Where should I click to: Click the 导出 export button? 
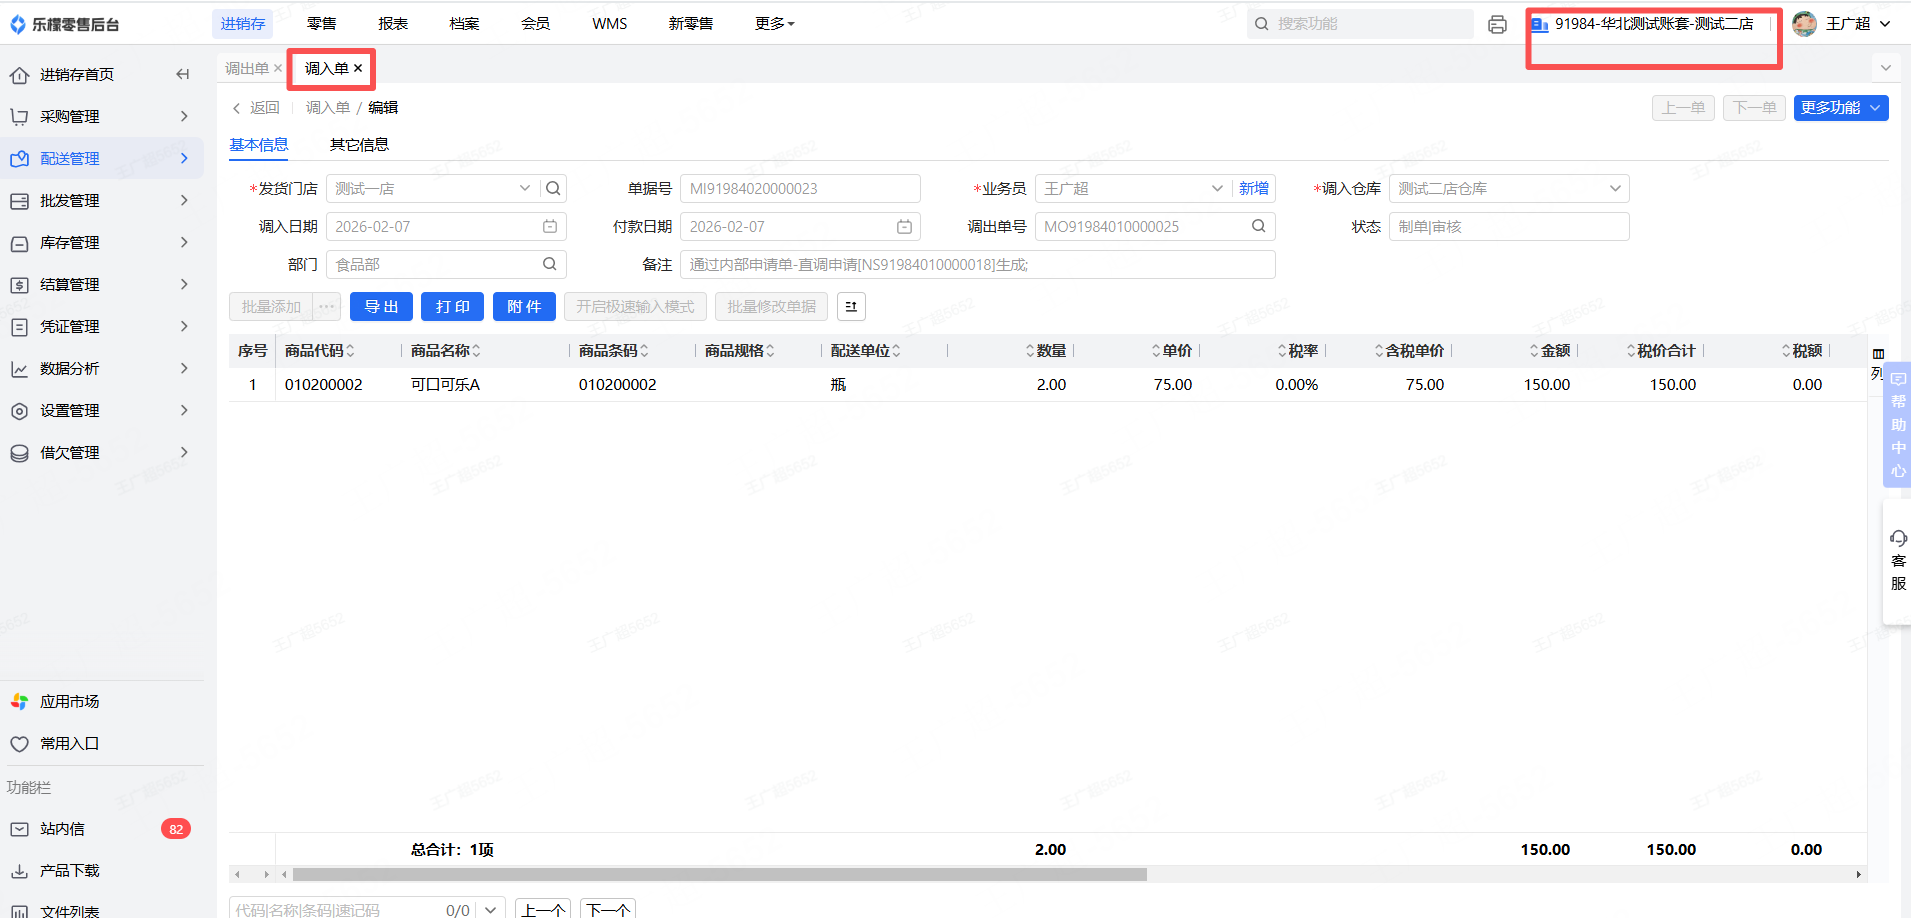pyautogui.click(x=381, y=307)
